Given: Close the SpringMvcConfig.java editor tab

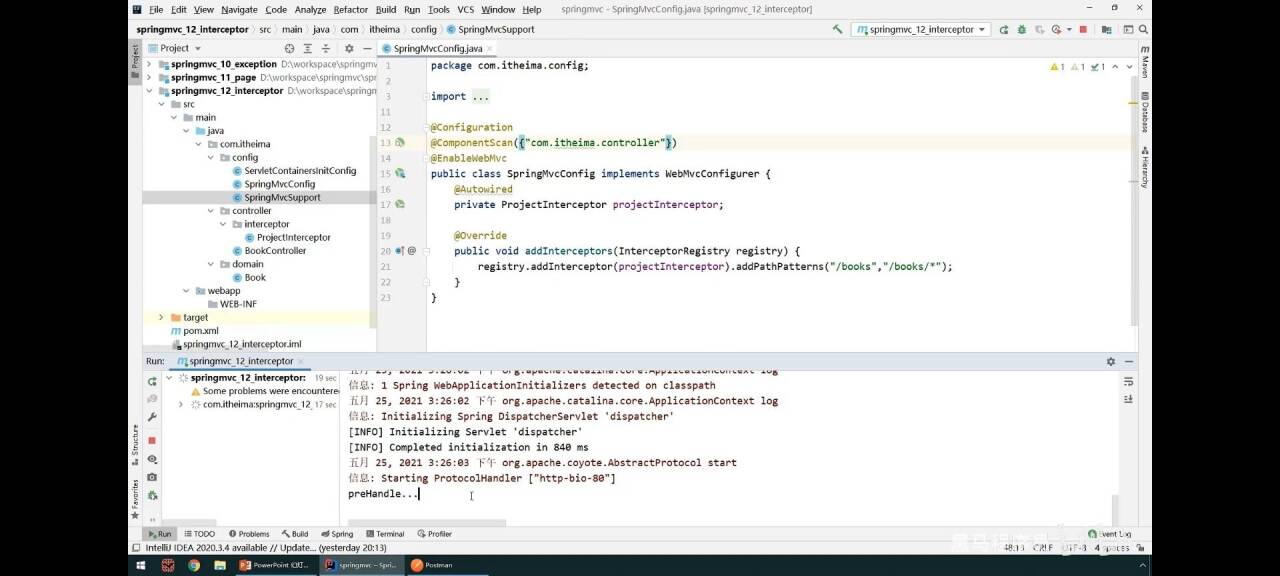Looking at the screenshot, I should point(491,48).
